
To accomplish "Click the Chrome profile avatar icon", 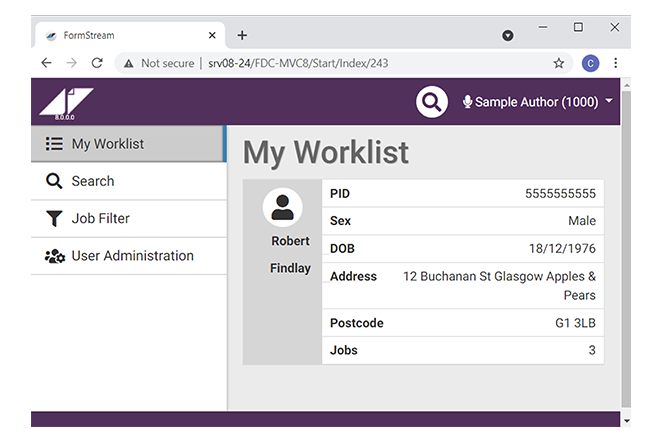I will 590,63.
